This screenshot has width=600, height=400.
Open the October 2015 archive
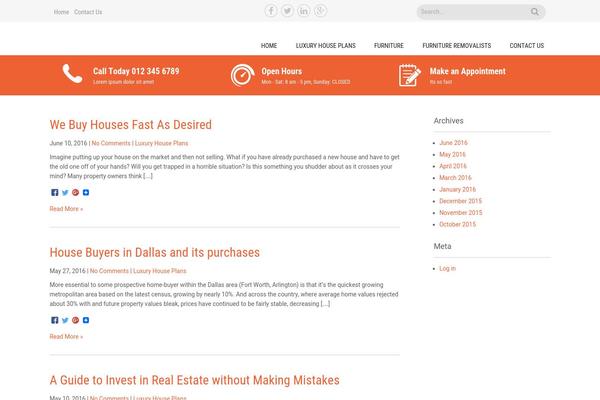click(x=457, y=224)
